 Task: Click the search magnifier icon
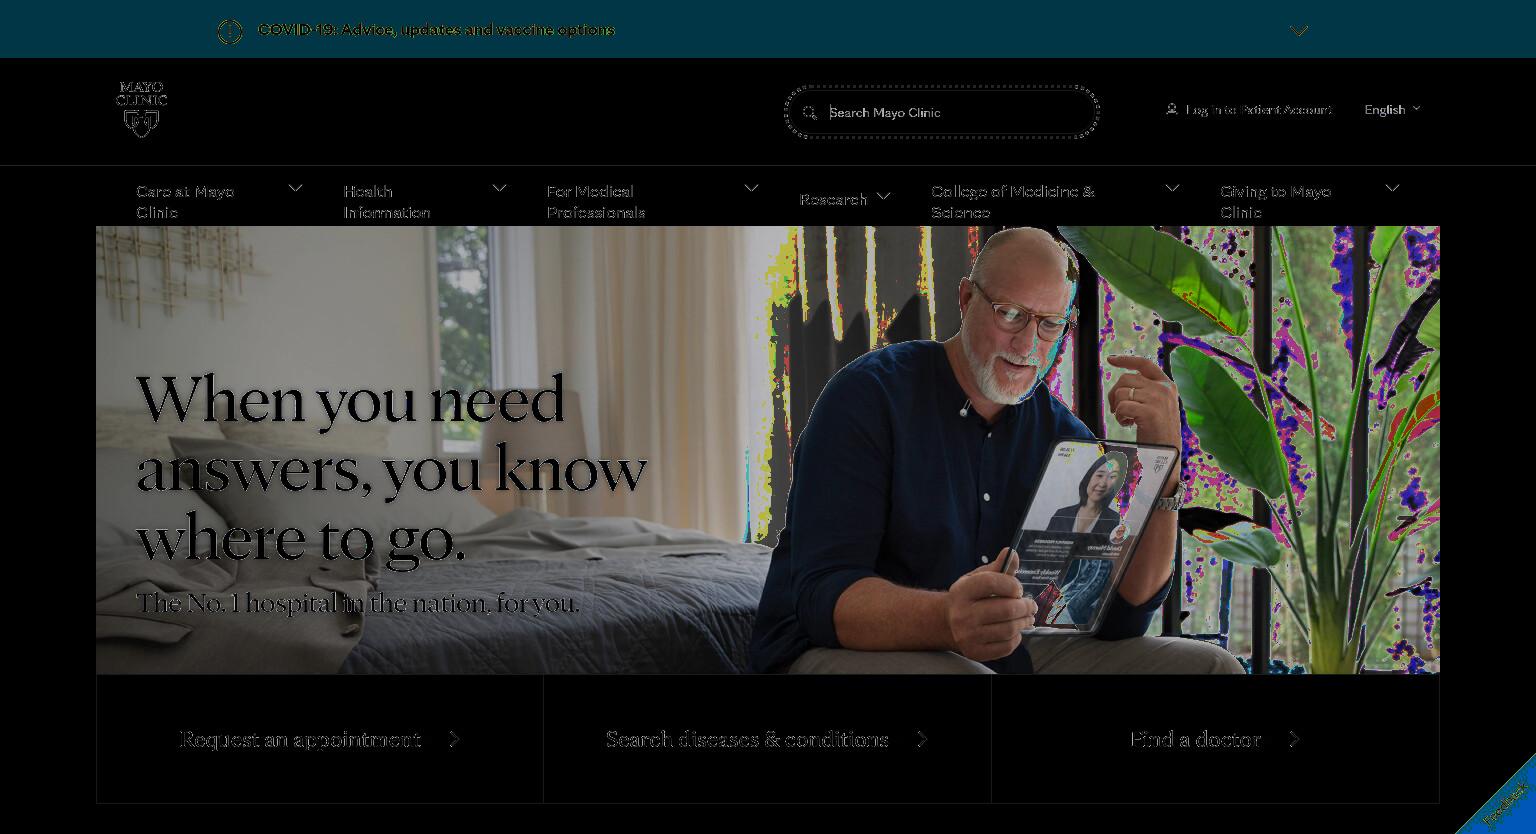click(810, 113)
